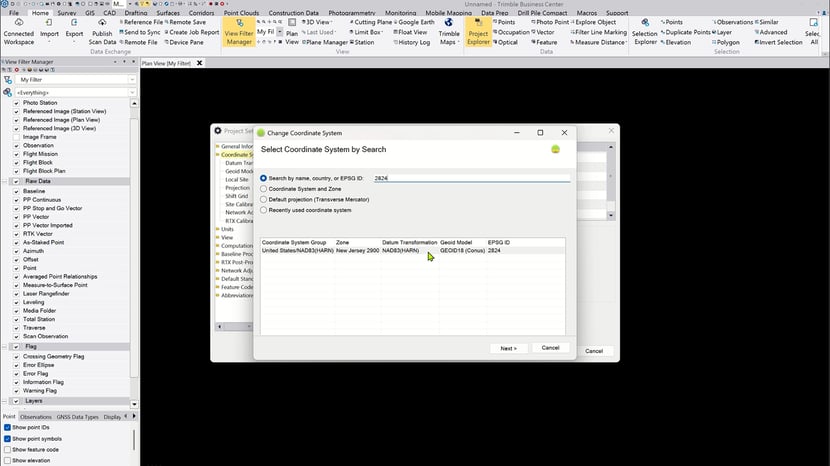Select Recently used coordinate system option

click(263, 210)
